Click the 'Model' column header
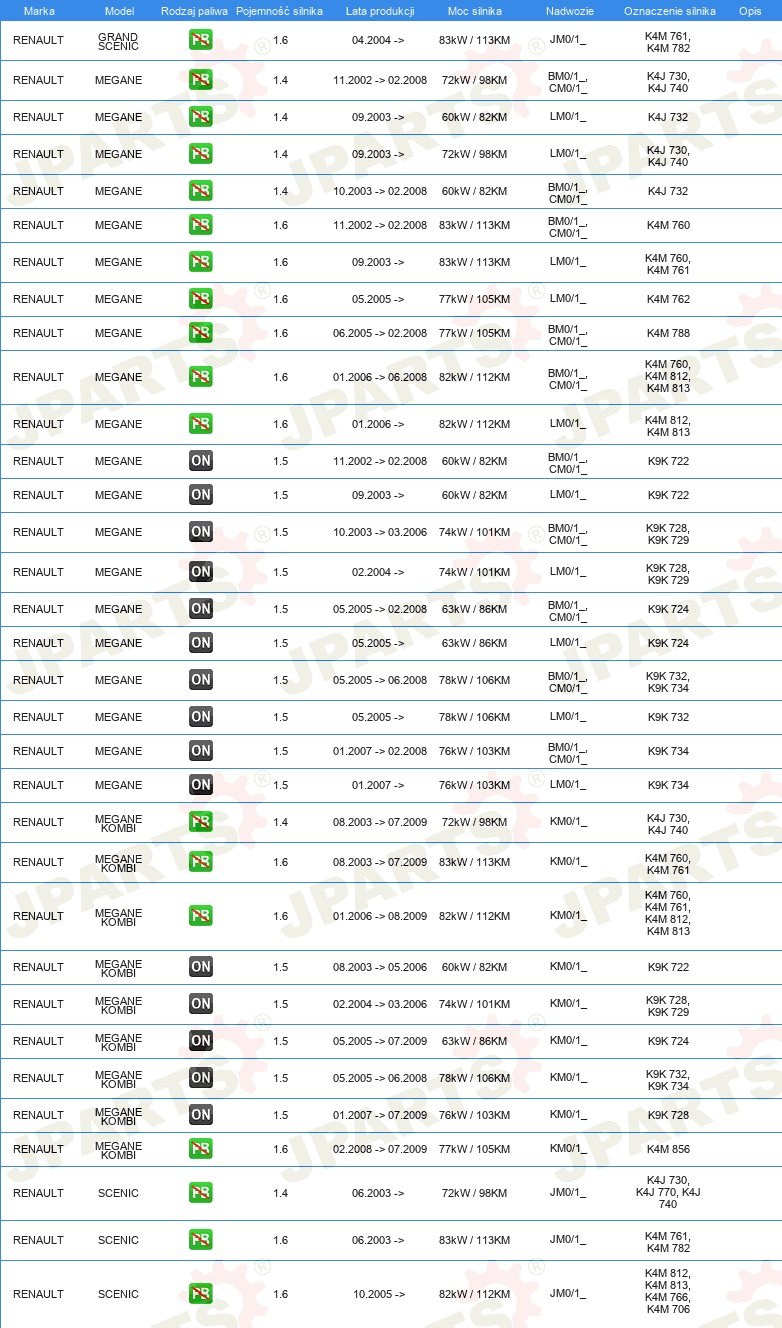The width and height of the screenshot is (782, 1328). click(x=119, y=11)
